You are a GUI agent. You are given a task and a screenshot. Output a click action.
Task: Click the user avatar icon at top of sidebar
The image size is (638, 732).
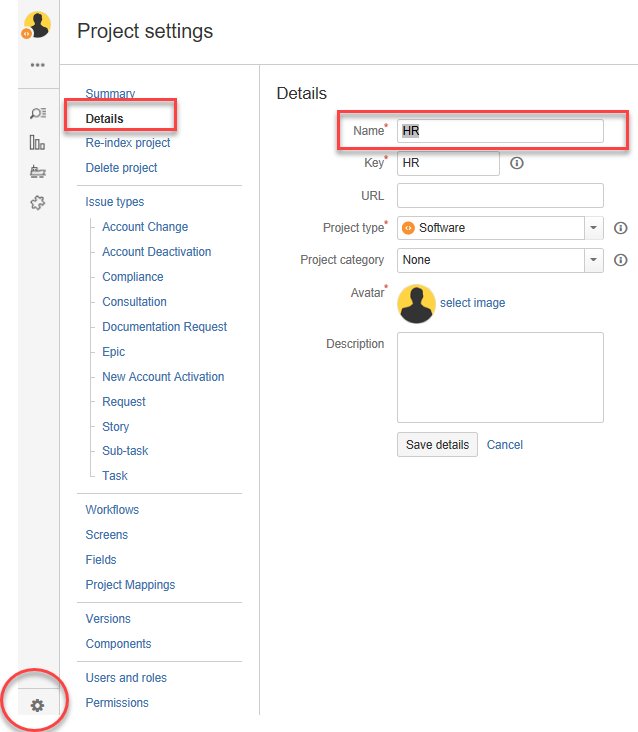click(x=37, y=26)
